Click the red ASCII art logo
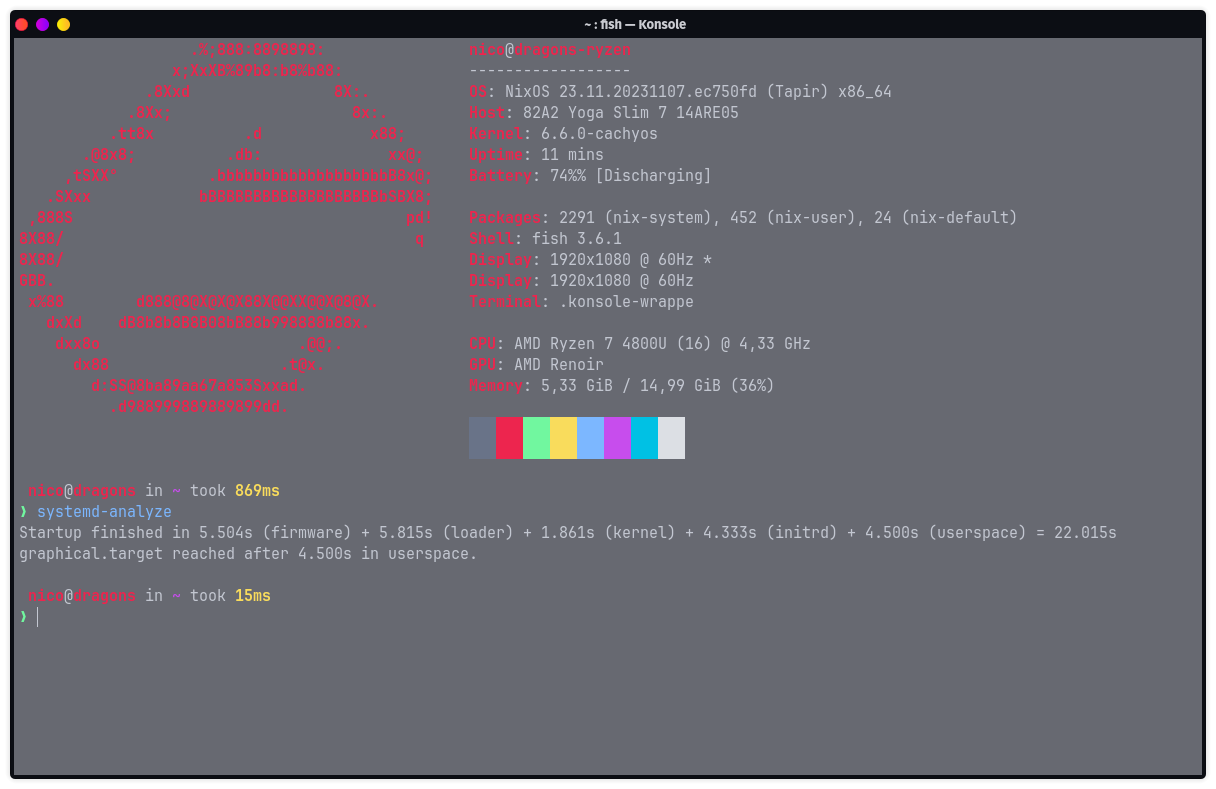This screenshot has height=789, width=1216. pos(226,228)
